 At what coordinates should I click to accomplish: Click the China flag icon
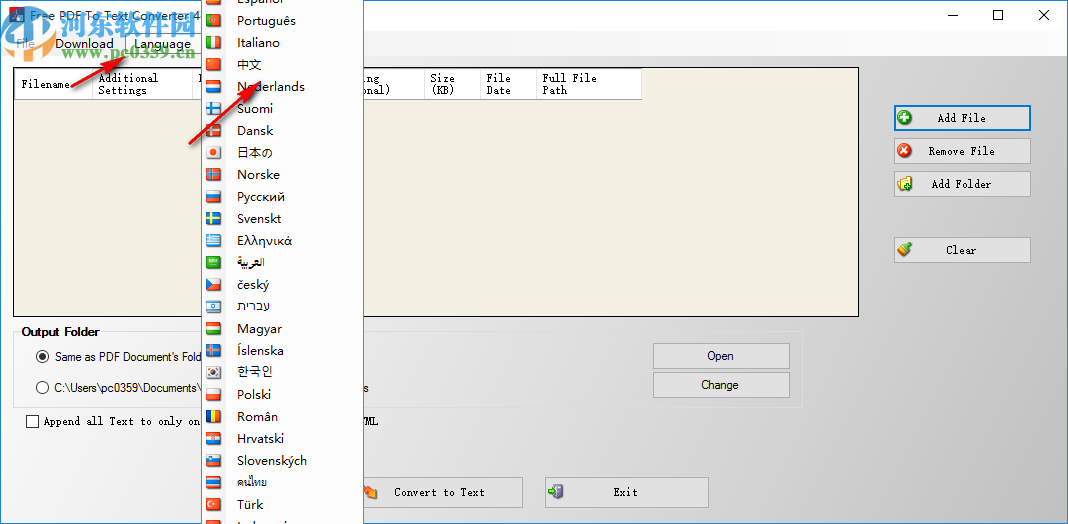tap(213, 65)
